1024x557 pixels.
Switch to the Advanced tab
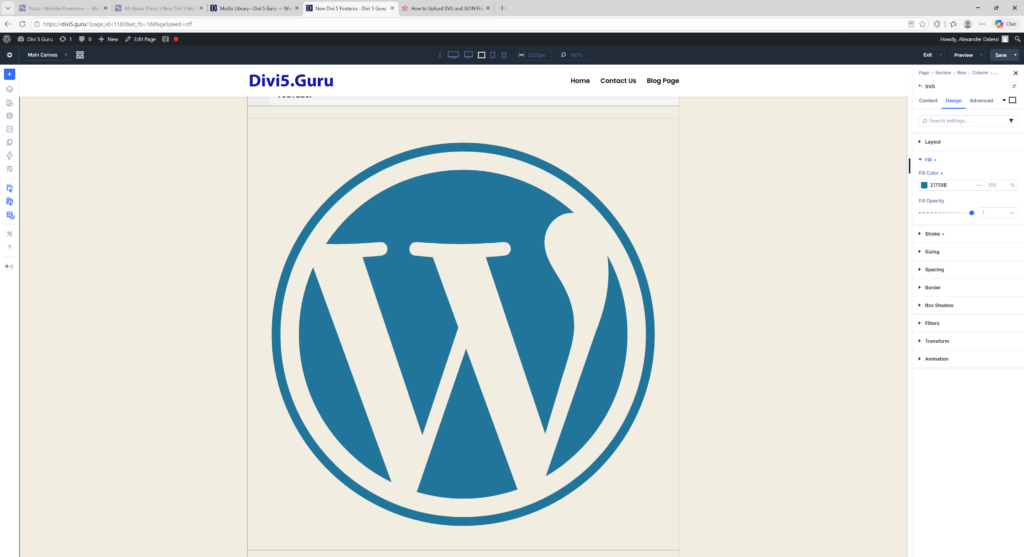pos(981,101)
